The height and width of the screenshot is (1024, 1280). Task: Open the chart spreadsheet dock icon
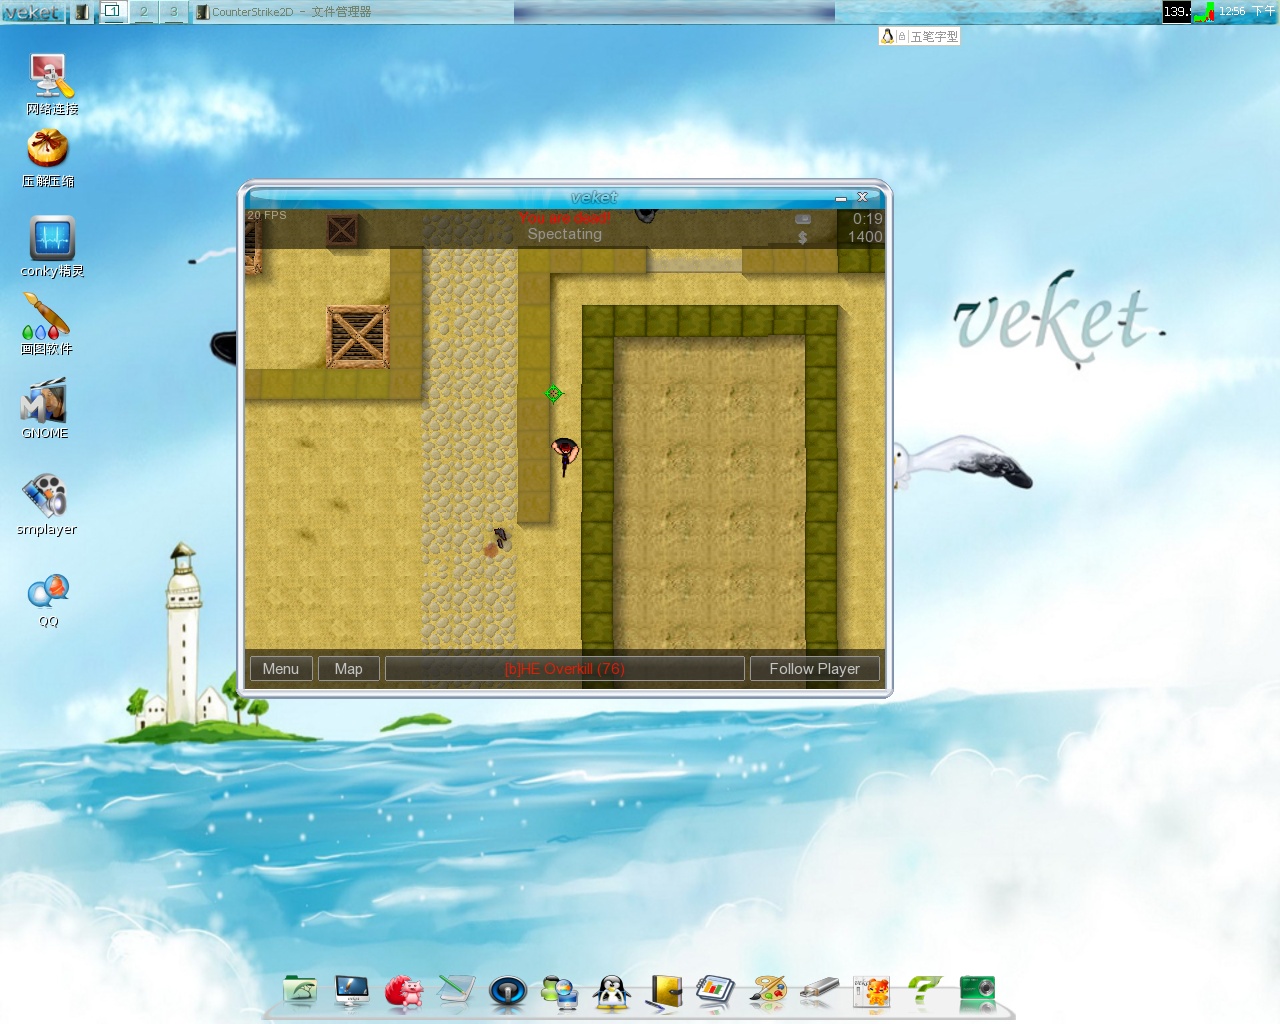716,992
